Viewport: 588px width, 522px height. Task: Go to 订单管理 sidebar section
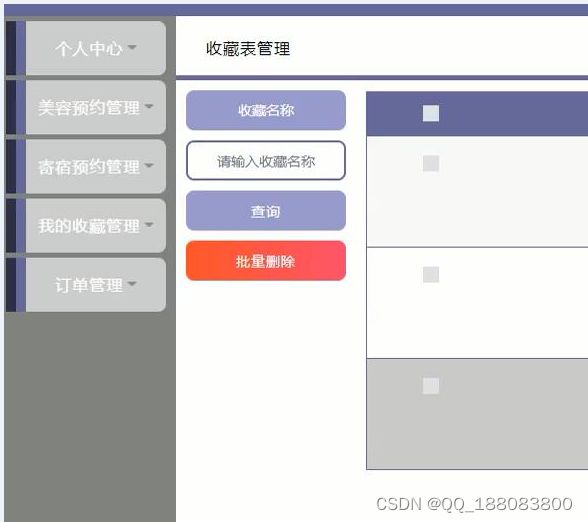(x=96, y=285)
